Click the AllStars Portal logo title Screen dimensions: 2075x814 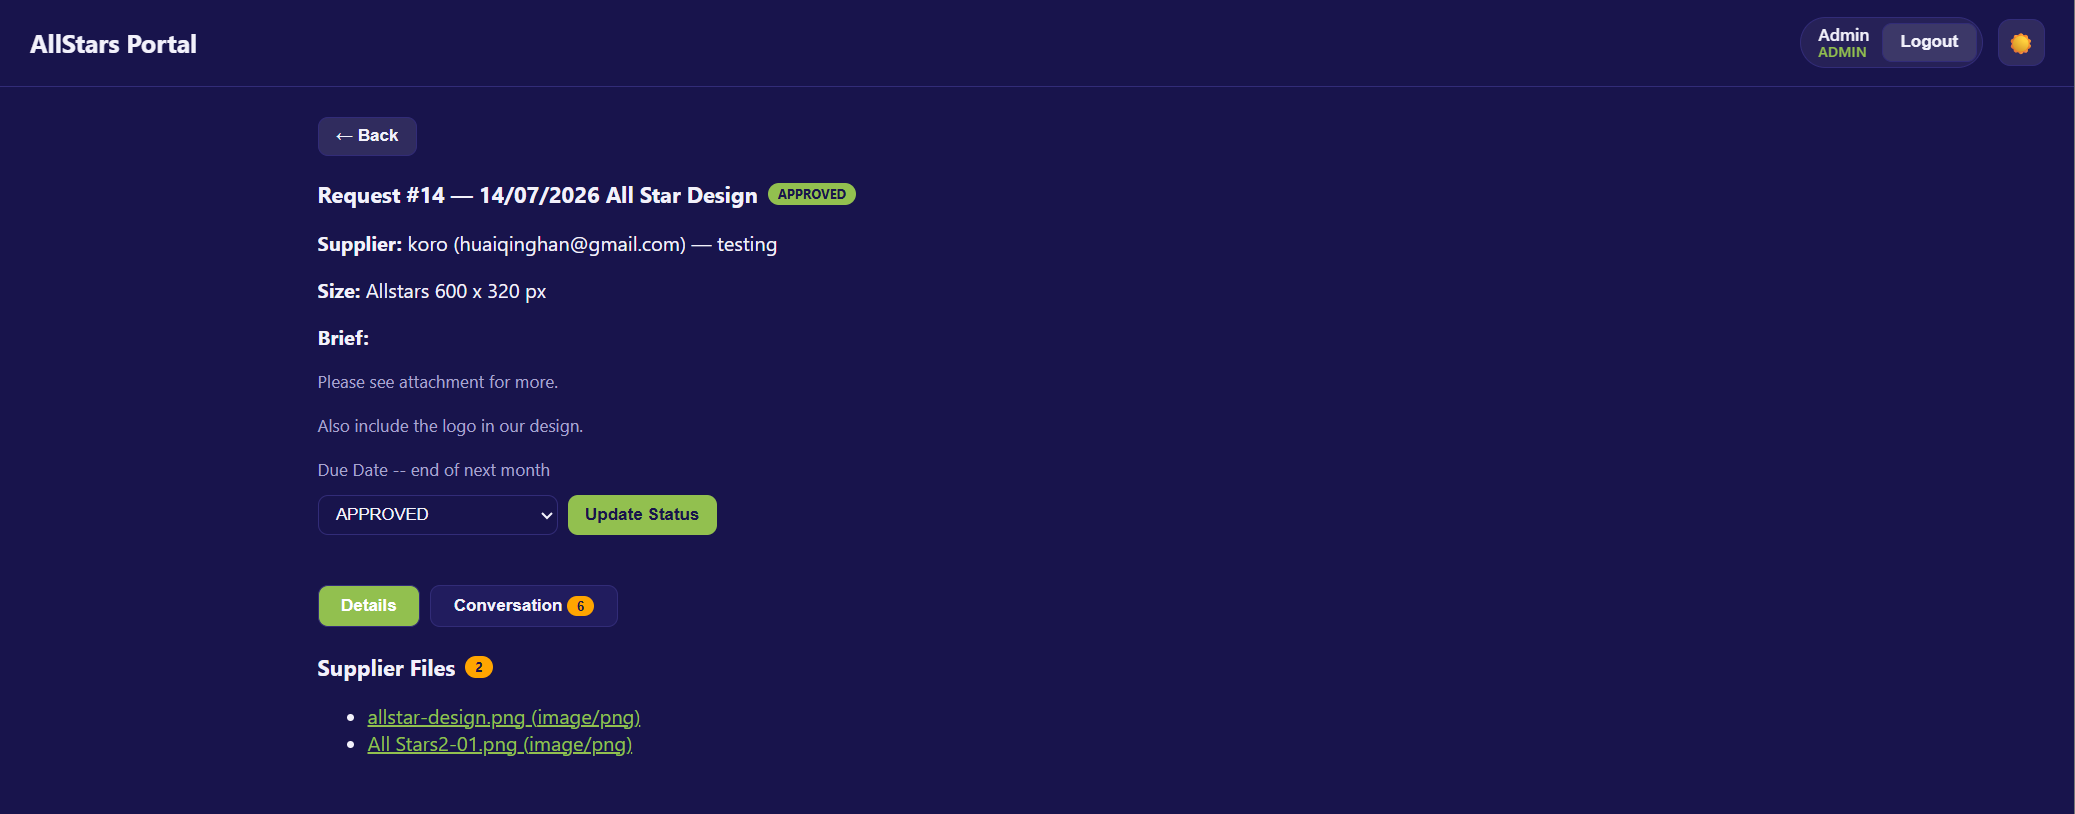coord(113,44)
